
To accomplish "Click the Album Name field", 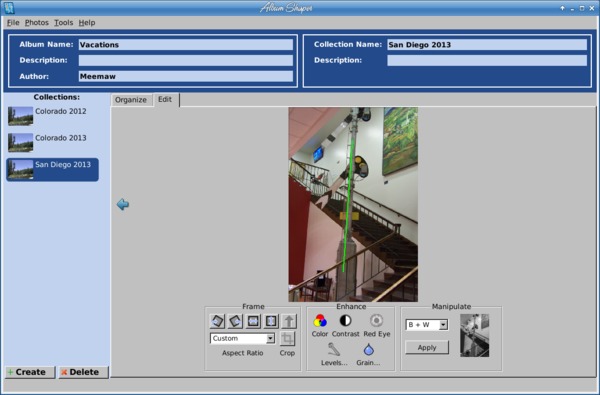I will (x=186, y=44).
